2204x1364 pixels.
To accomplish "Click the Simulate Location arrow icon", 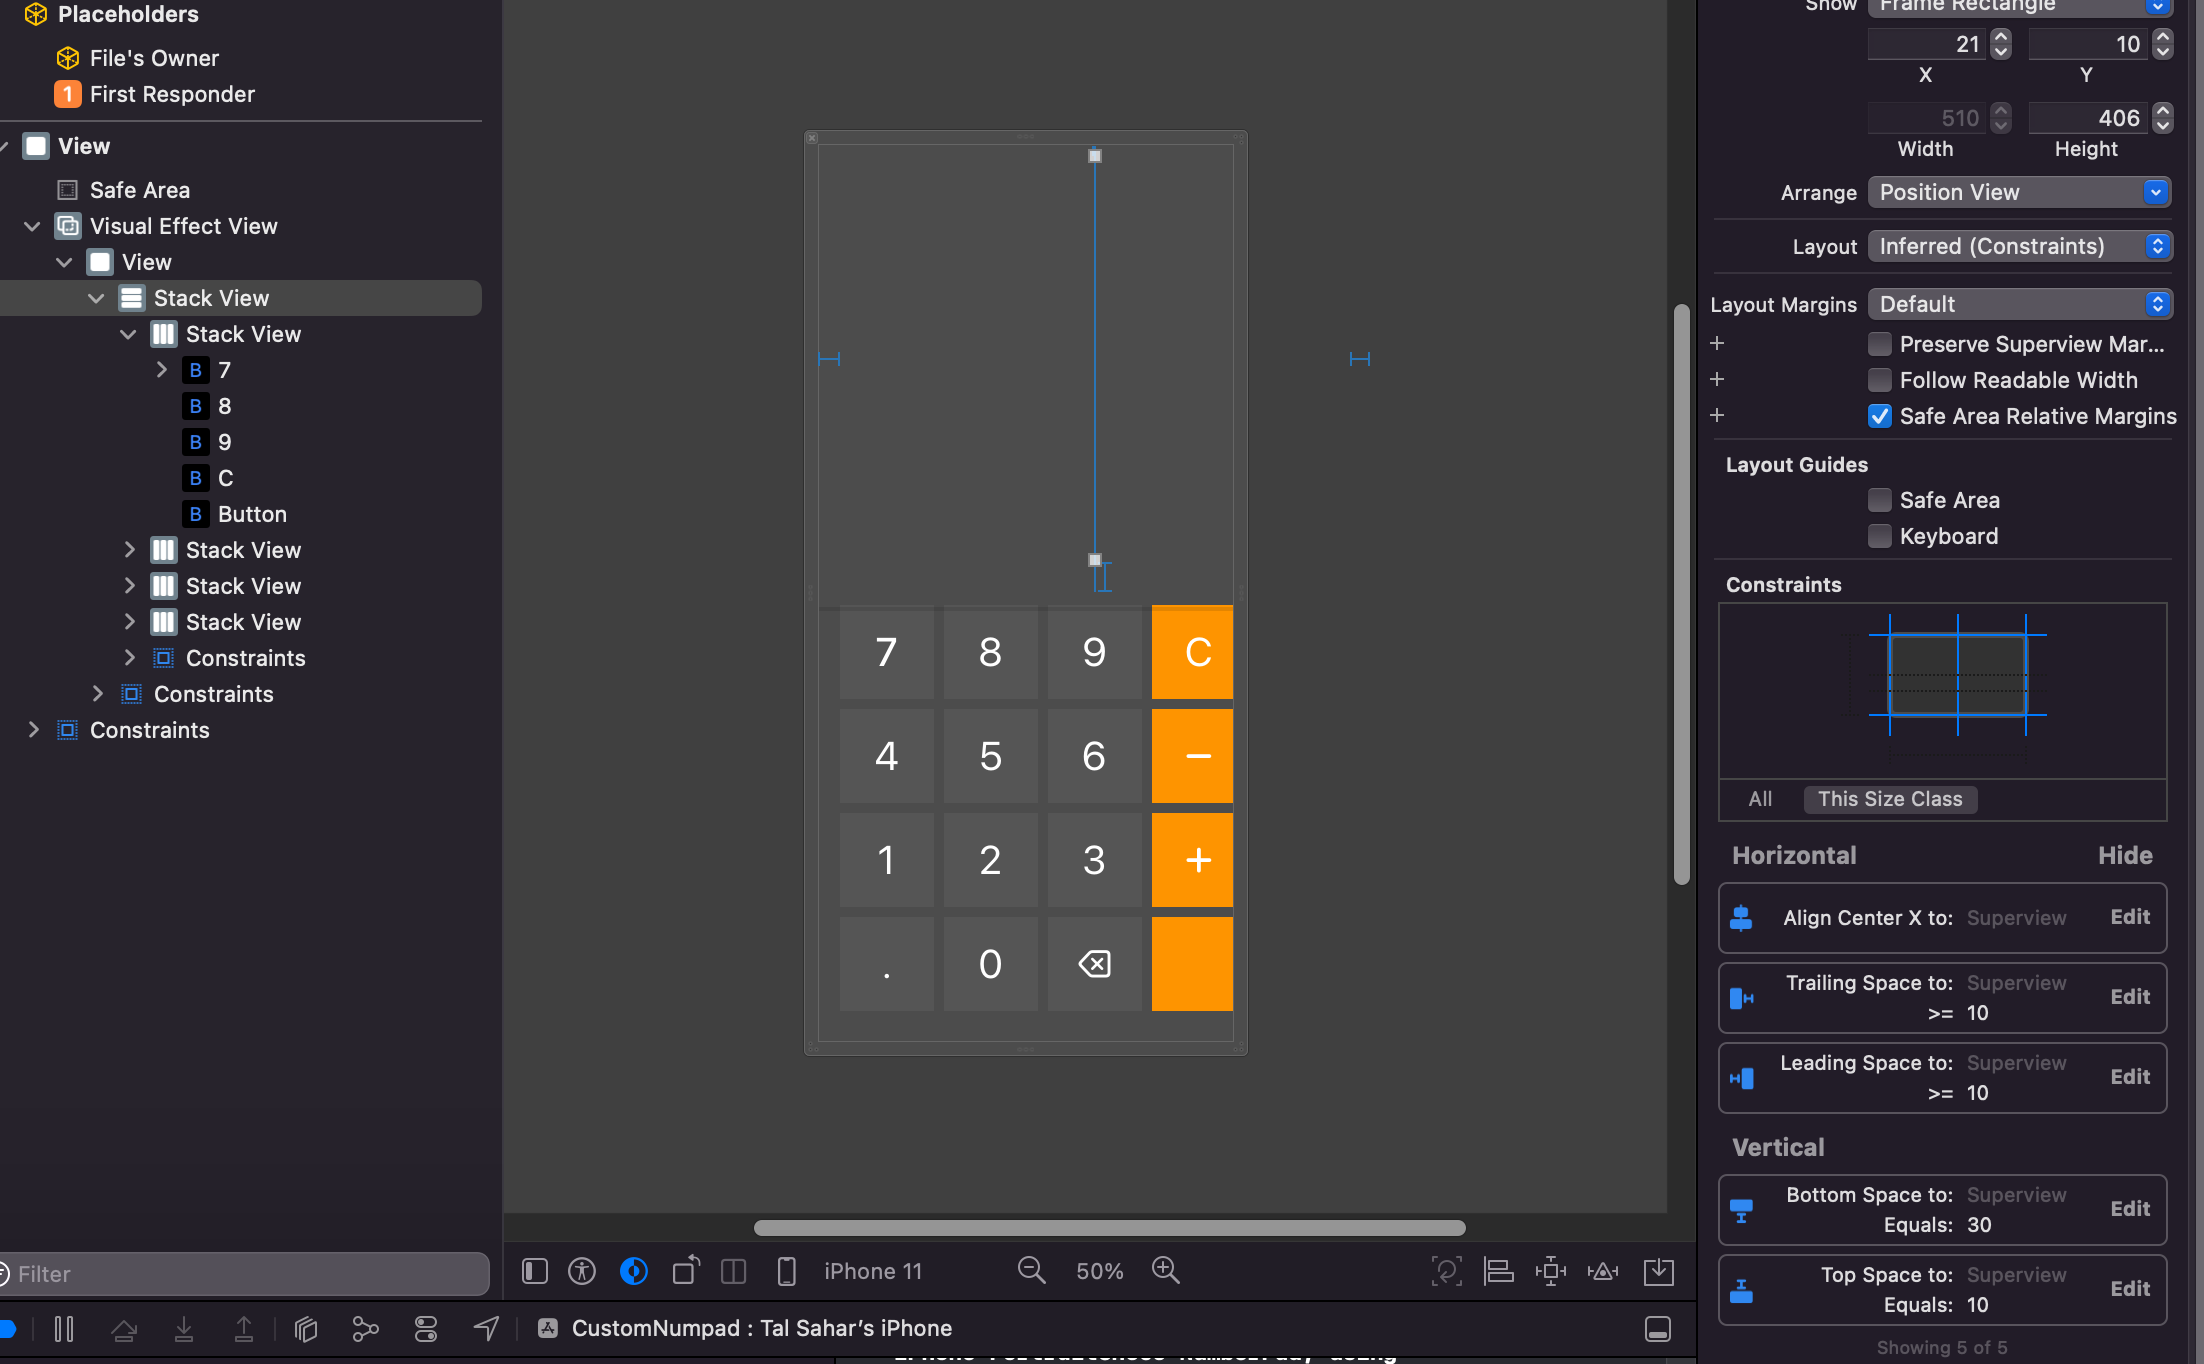I will pyautogui.click(x=486, y=1329).
